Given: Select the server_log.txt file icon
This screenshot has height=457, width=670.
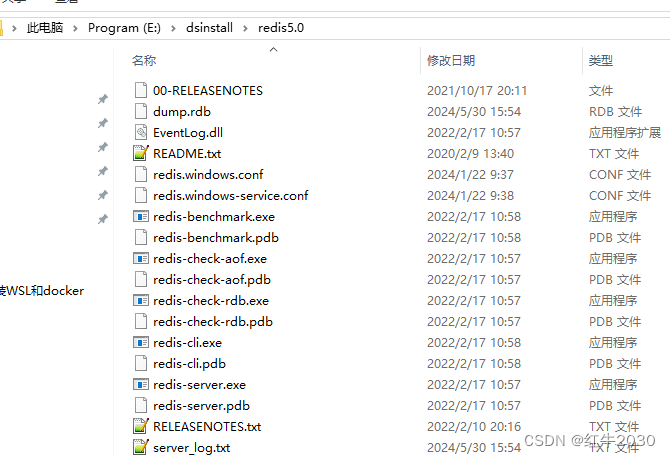Looking at the screenshot, I should [x=141, y=447].
